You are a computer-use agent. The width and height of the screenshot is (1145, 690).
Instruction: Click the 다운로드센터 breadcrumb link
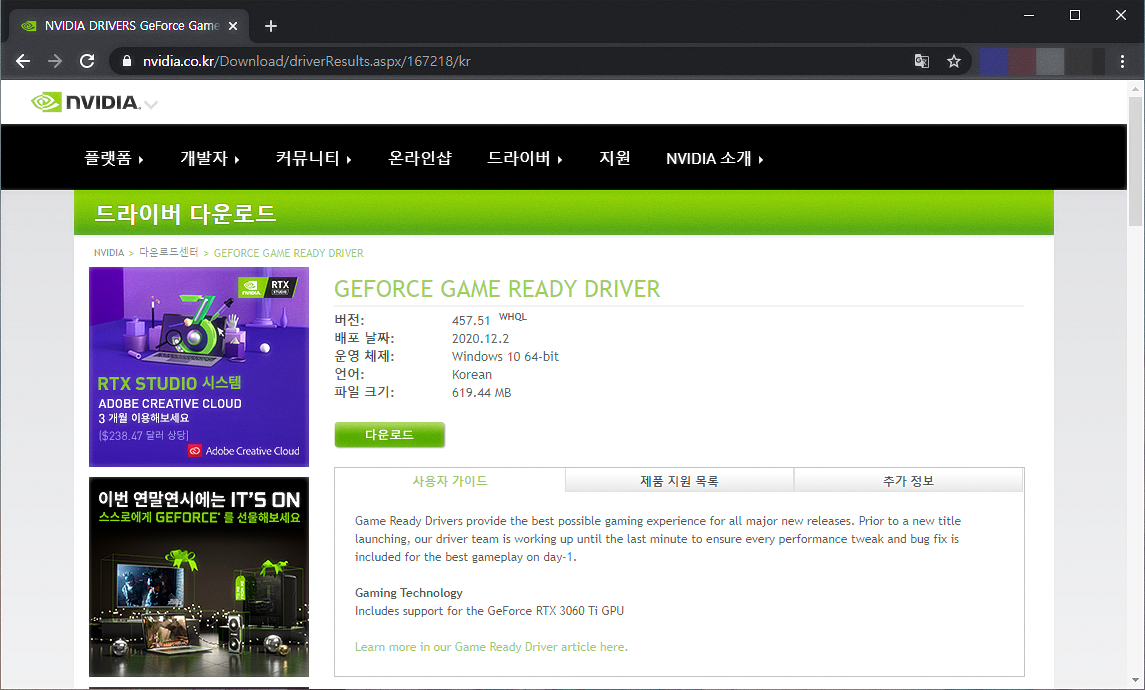click(169, 253)
